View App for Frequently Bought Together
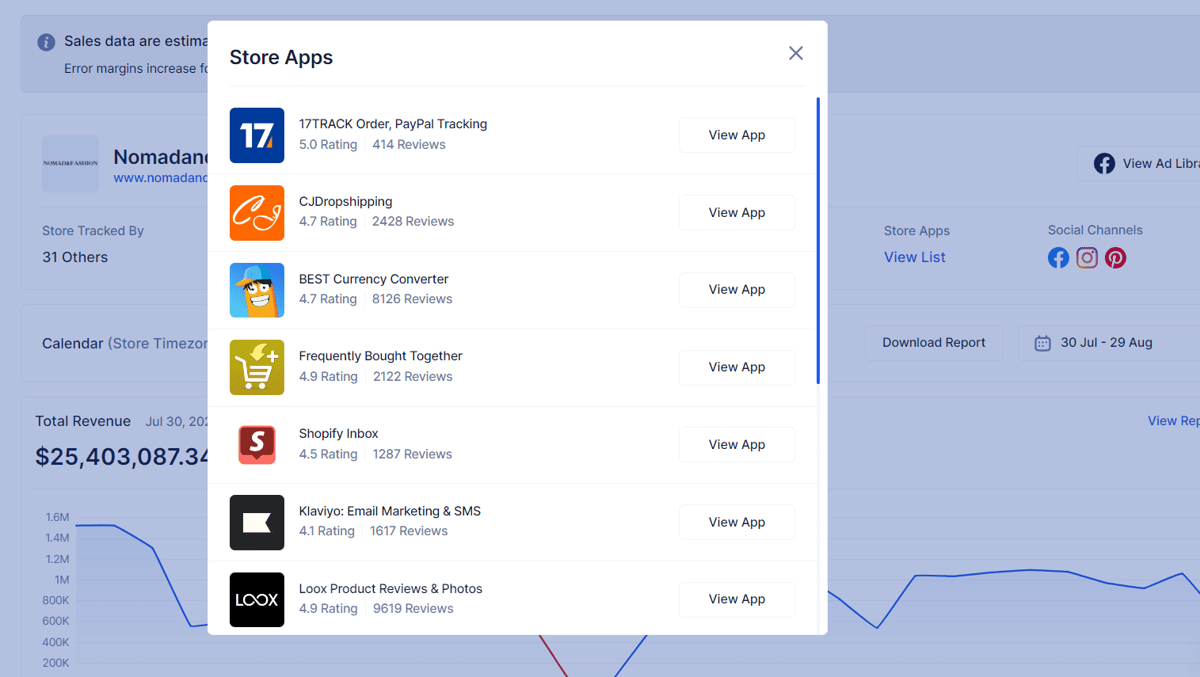The image size is (1200, 677). point(737,367)
